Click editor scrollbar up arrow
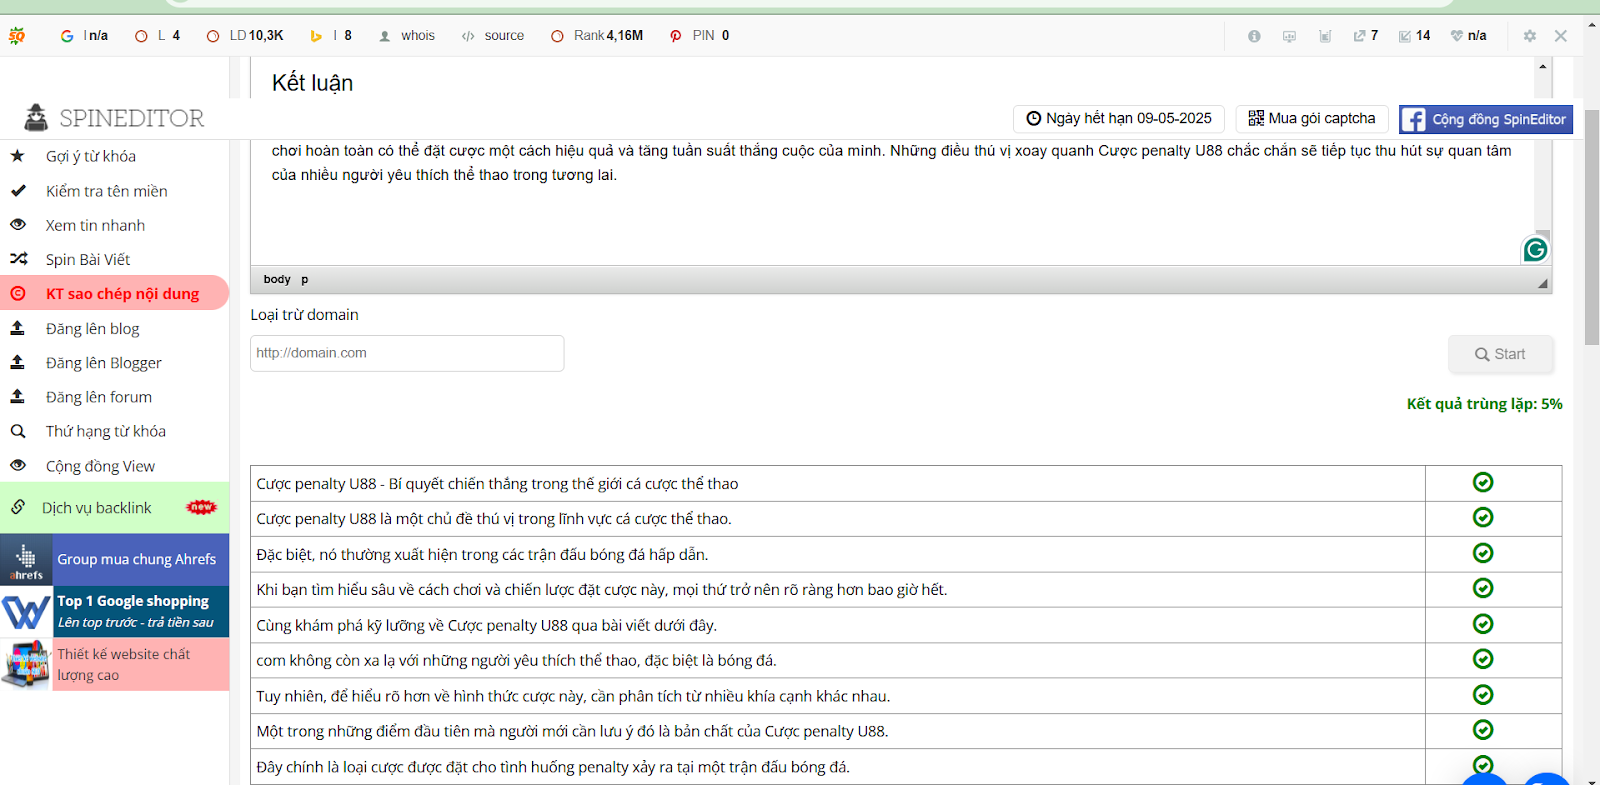The image size is (1600, 785). (x=1543, y=66)
